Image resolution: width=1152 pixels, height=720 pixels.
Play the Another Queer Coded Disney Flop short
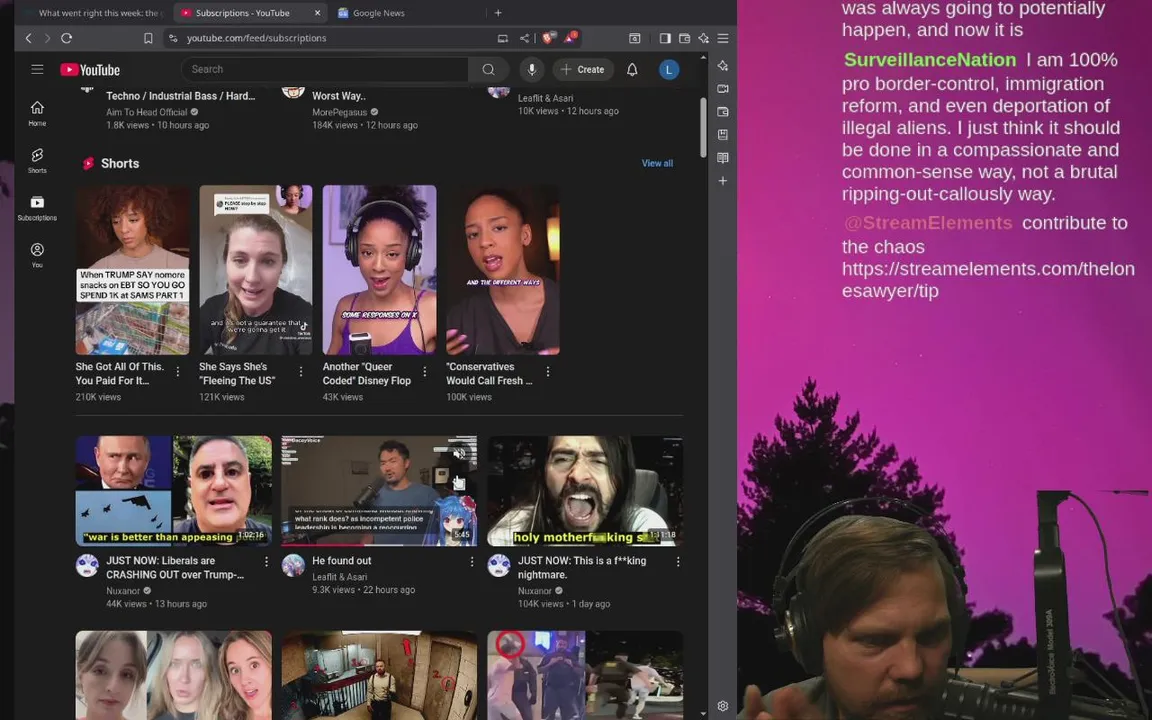click(x=379, y=270)
